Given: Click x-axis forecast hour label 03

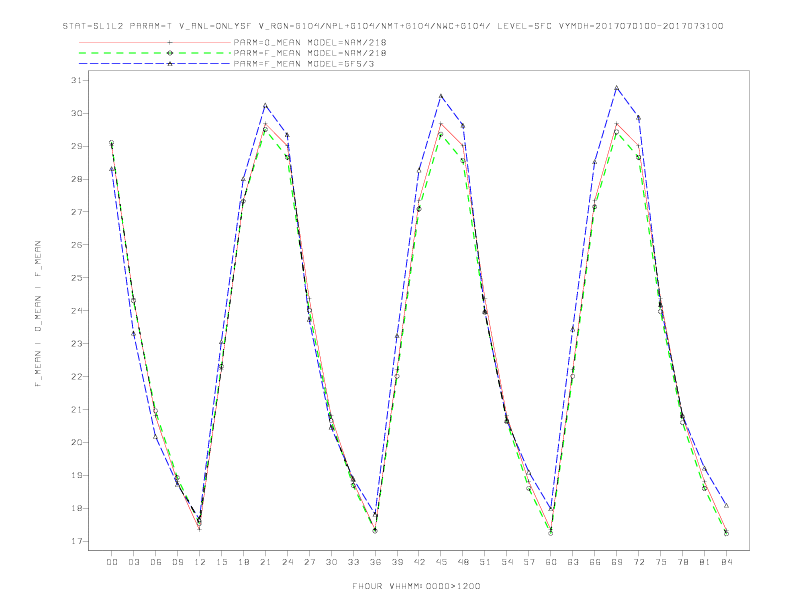Looking at the screenshot, I should 133,562.
